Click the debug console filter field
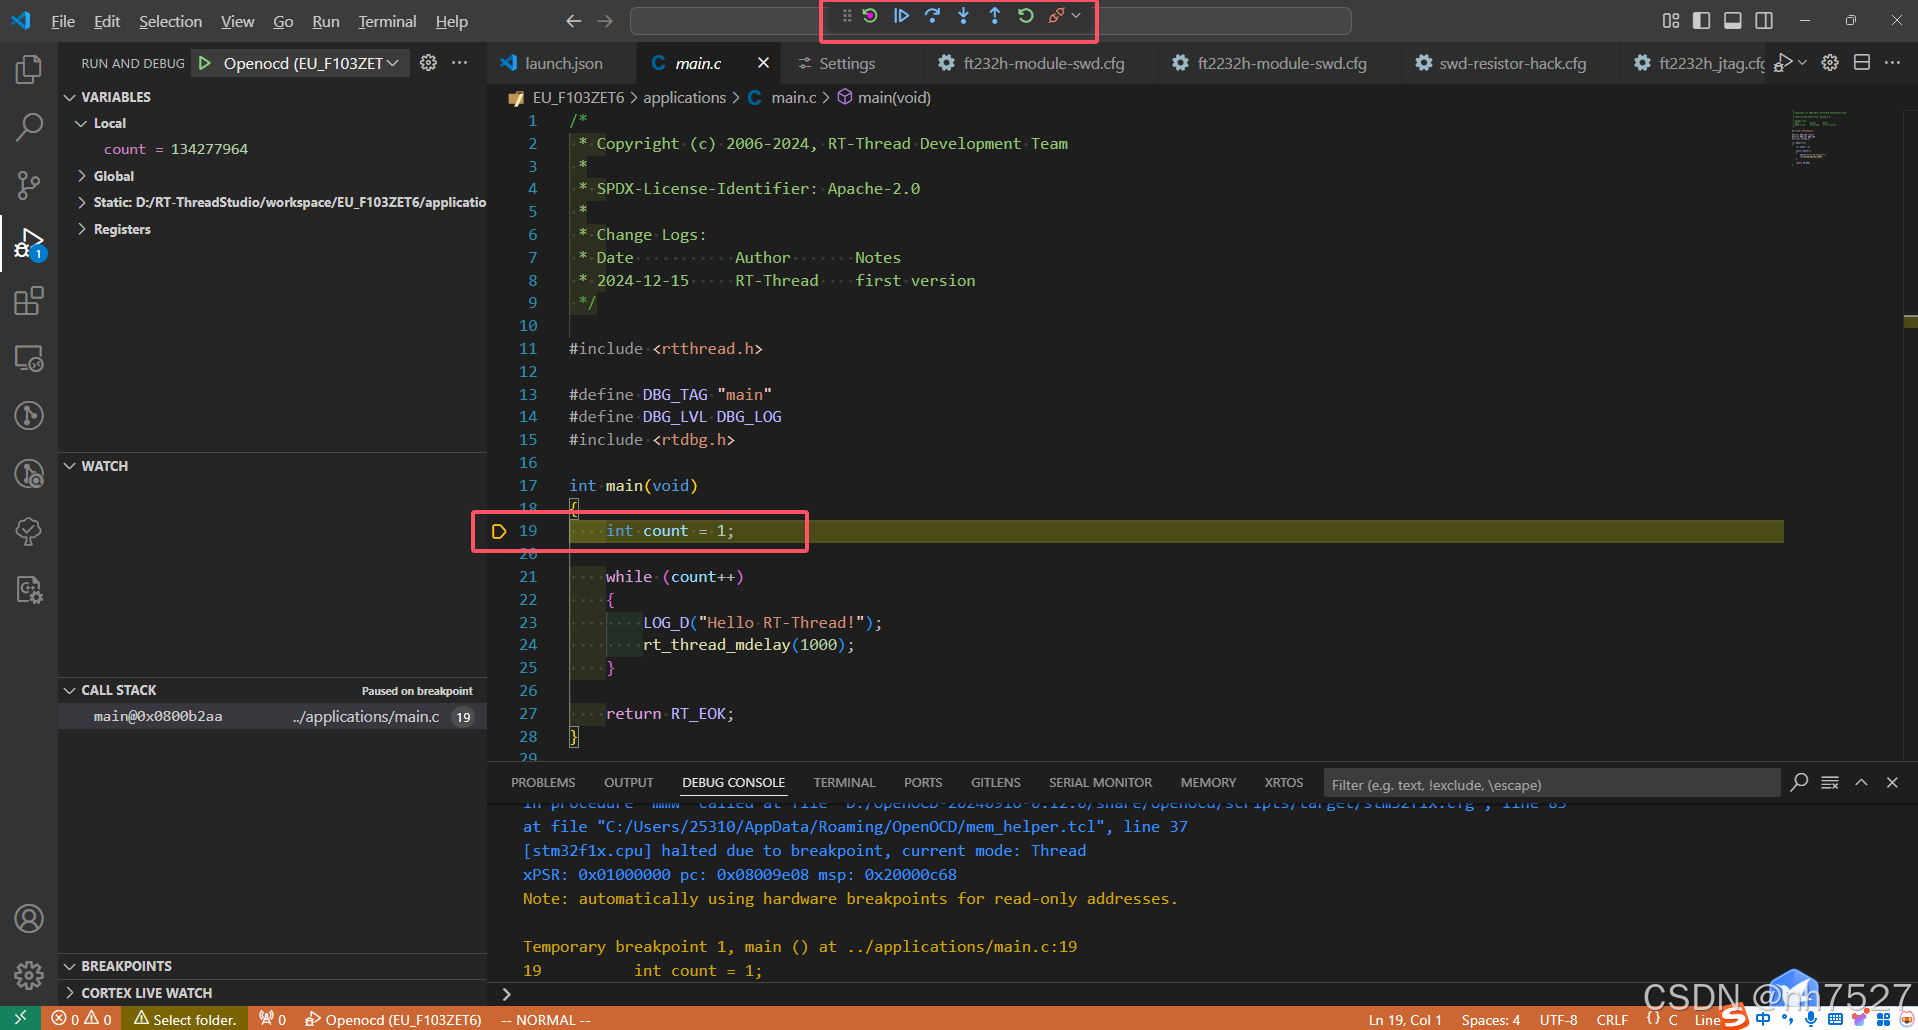The image size is (1918, 1030). coord(1551,784)
